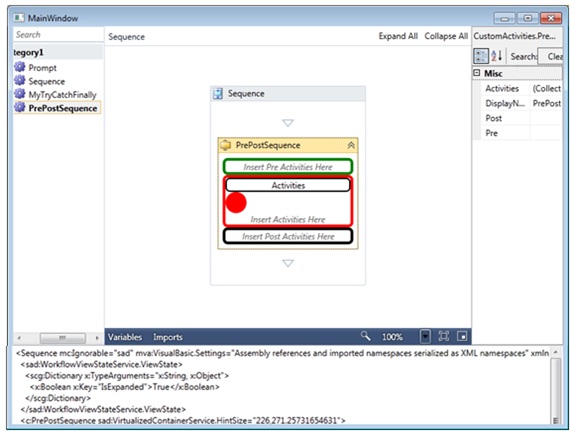This screenshot has height=436, width=575.
Task: Click the Category1 toolbox header
Action: [x=58, y=52]
